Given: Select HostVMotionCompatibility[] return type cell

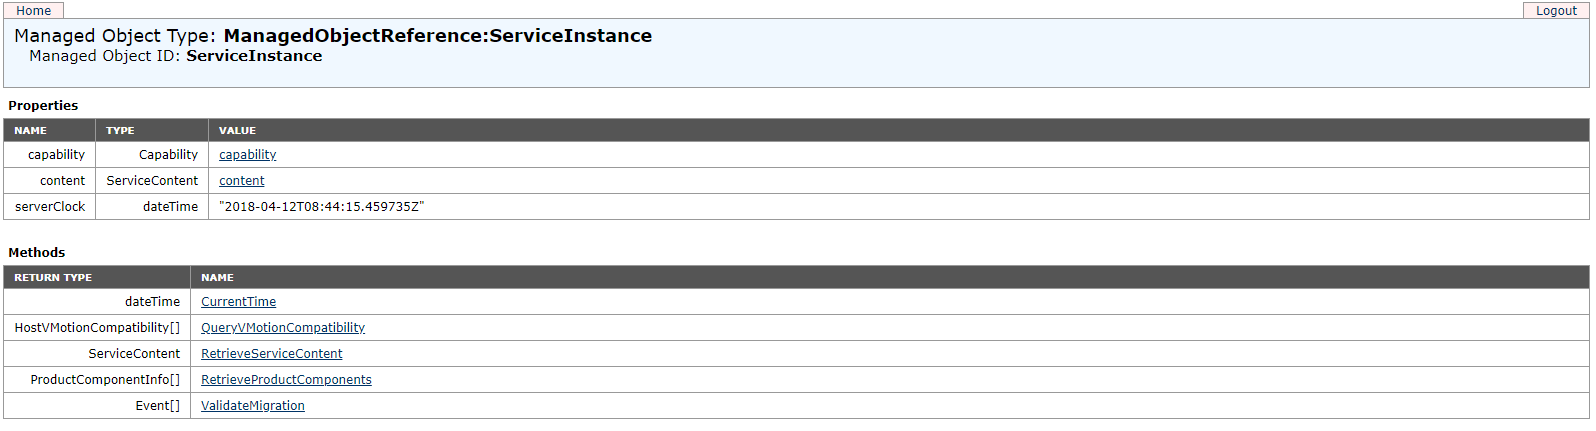Looking at the screenshot, I should (97, 328).
